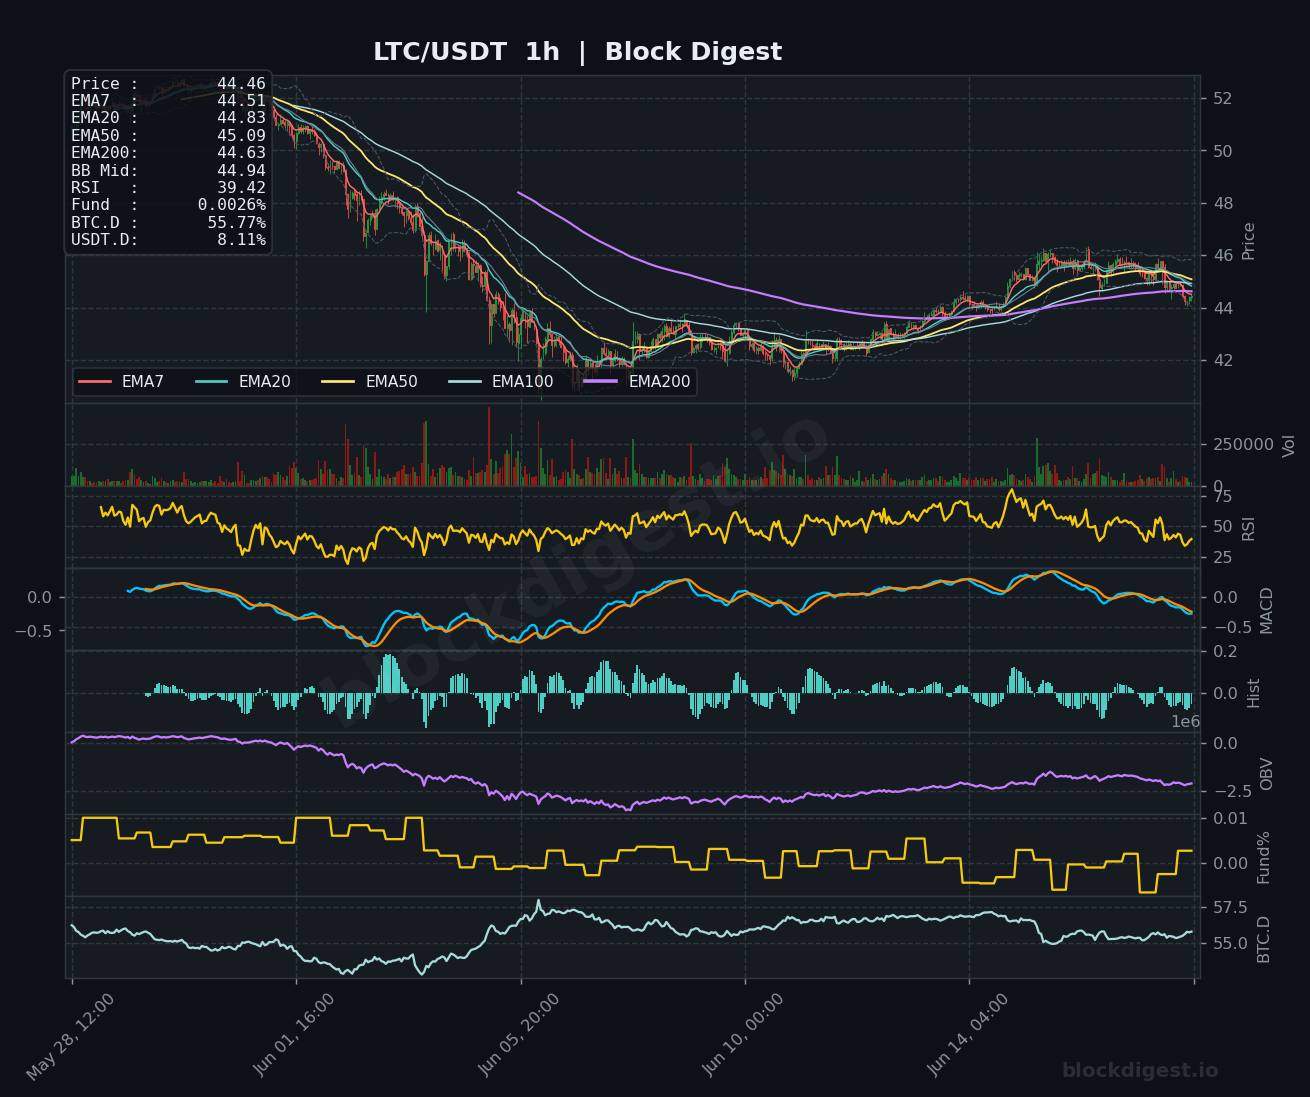Viewport: 1310px width, 1097px height.
Task: Click the 57.5 BTC.D axis tick
Action: [1230, 907]
